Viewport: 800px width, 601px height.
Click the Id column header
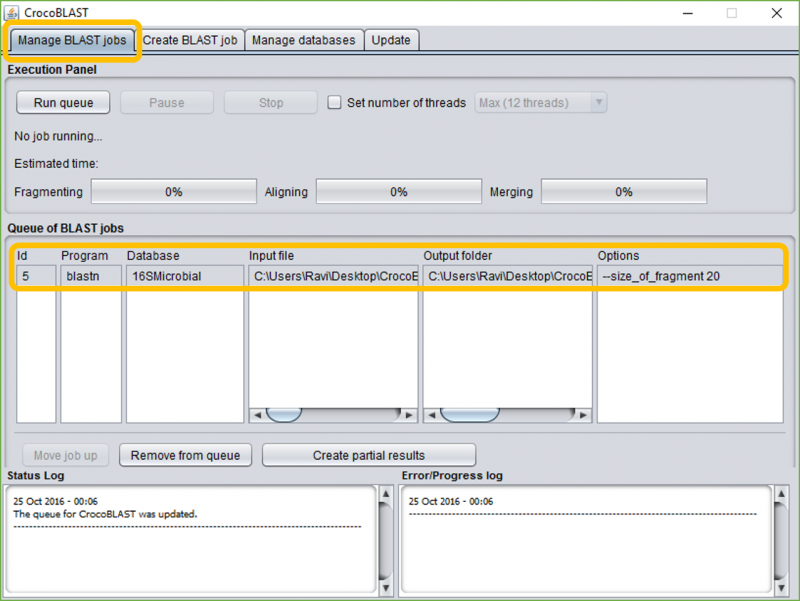[22, 256]
